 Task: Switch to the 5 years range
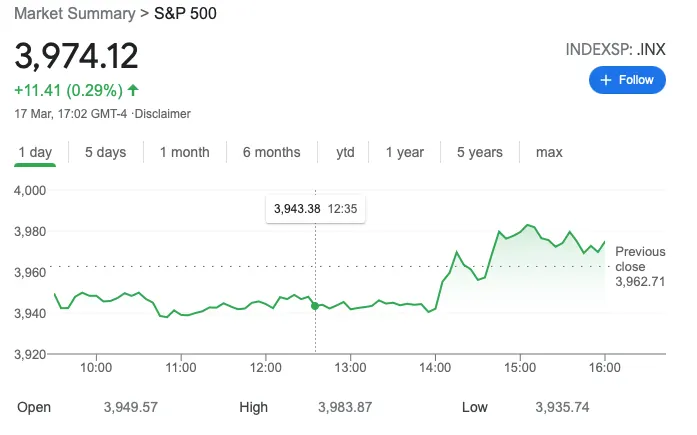tap(480, 152)
